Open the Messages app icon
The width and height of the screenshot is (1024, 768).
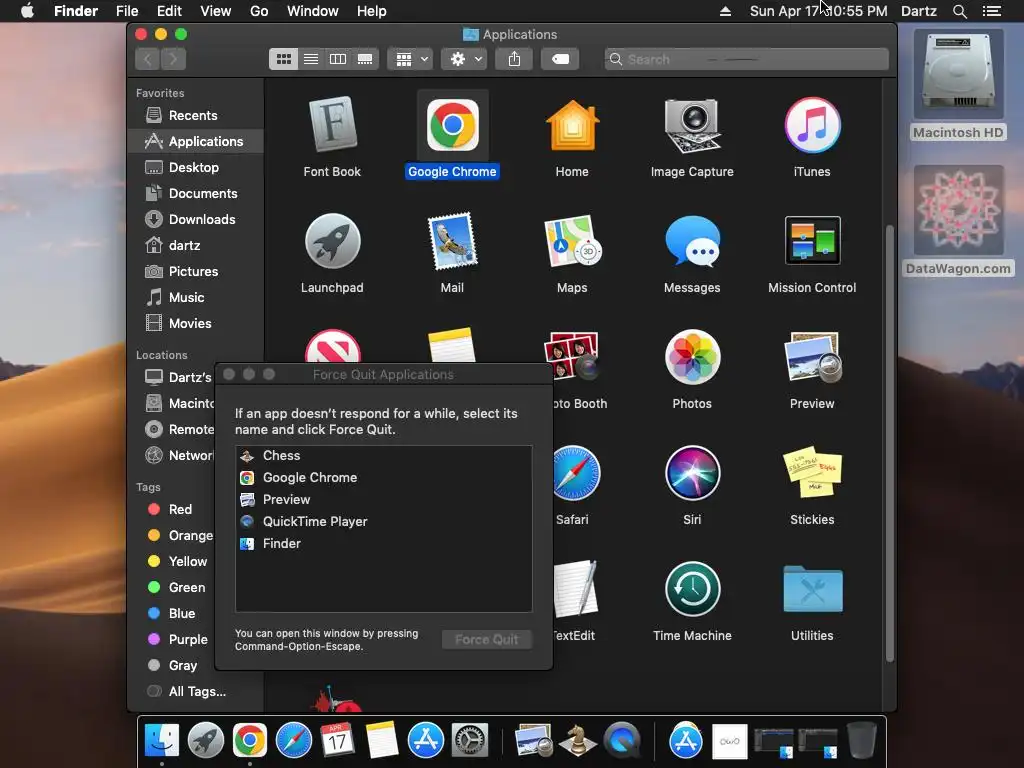tap(692, 241)
